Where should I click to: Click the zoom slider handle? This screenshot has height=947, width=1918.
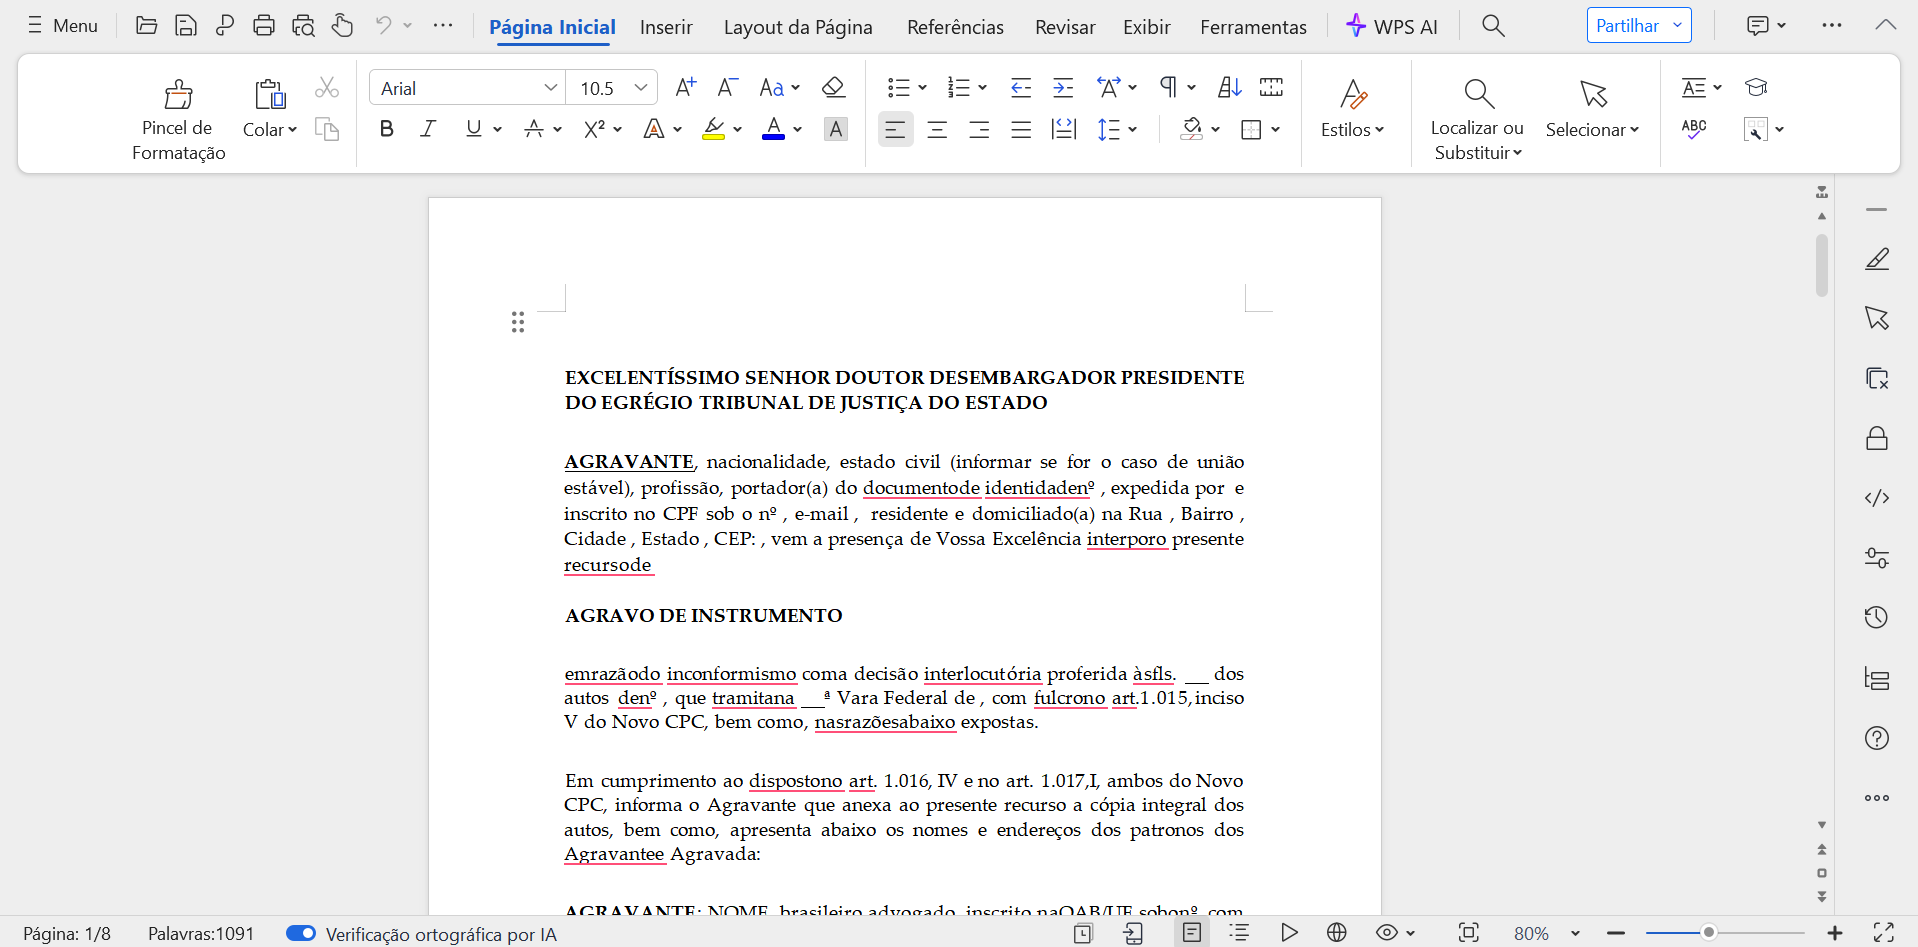coord(1709,932)
